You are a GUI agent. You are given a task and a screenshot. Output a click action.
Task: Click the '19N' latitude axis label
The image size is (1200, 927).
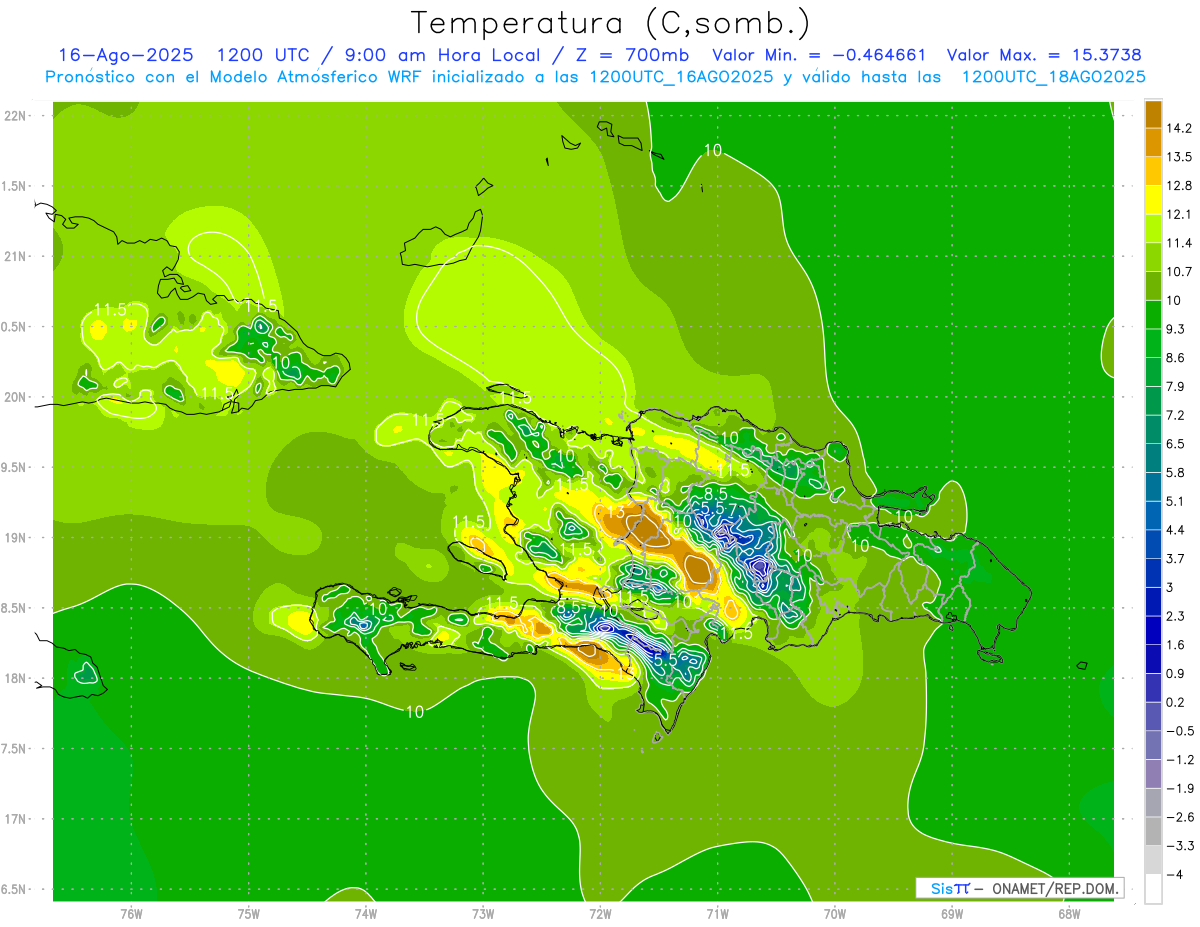click(x=14, y=538)
